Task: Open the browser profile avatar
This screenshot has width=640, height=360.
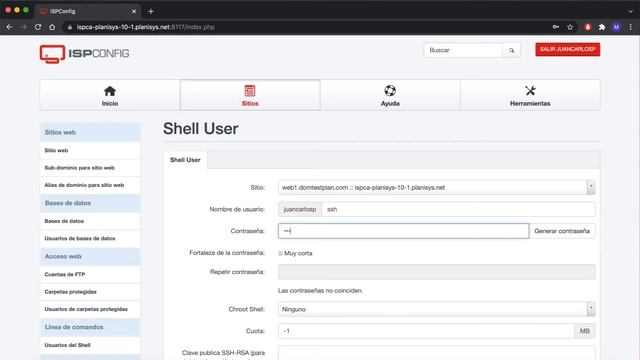Action: [616, 27]
